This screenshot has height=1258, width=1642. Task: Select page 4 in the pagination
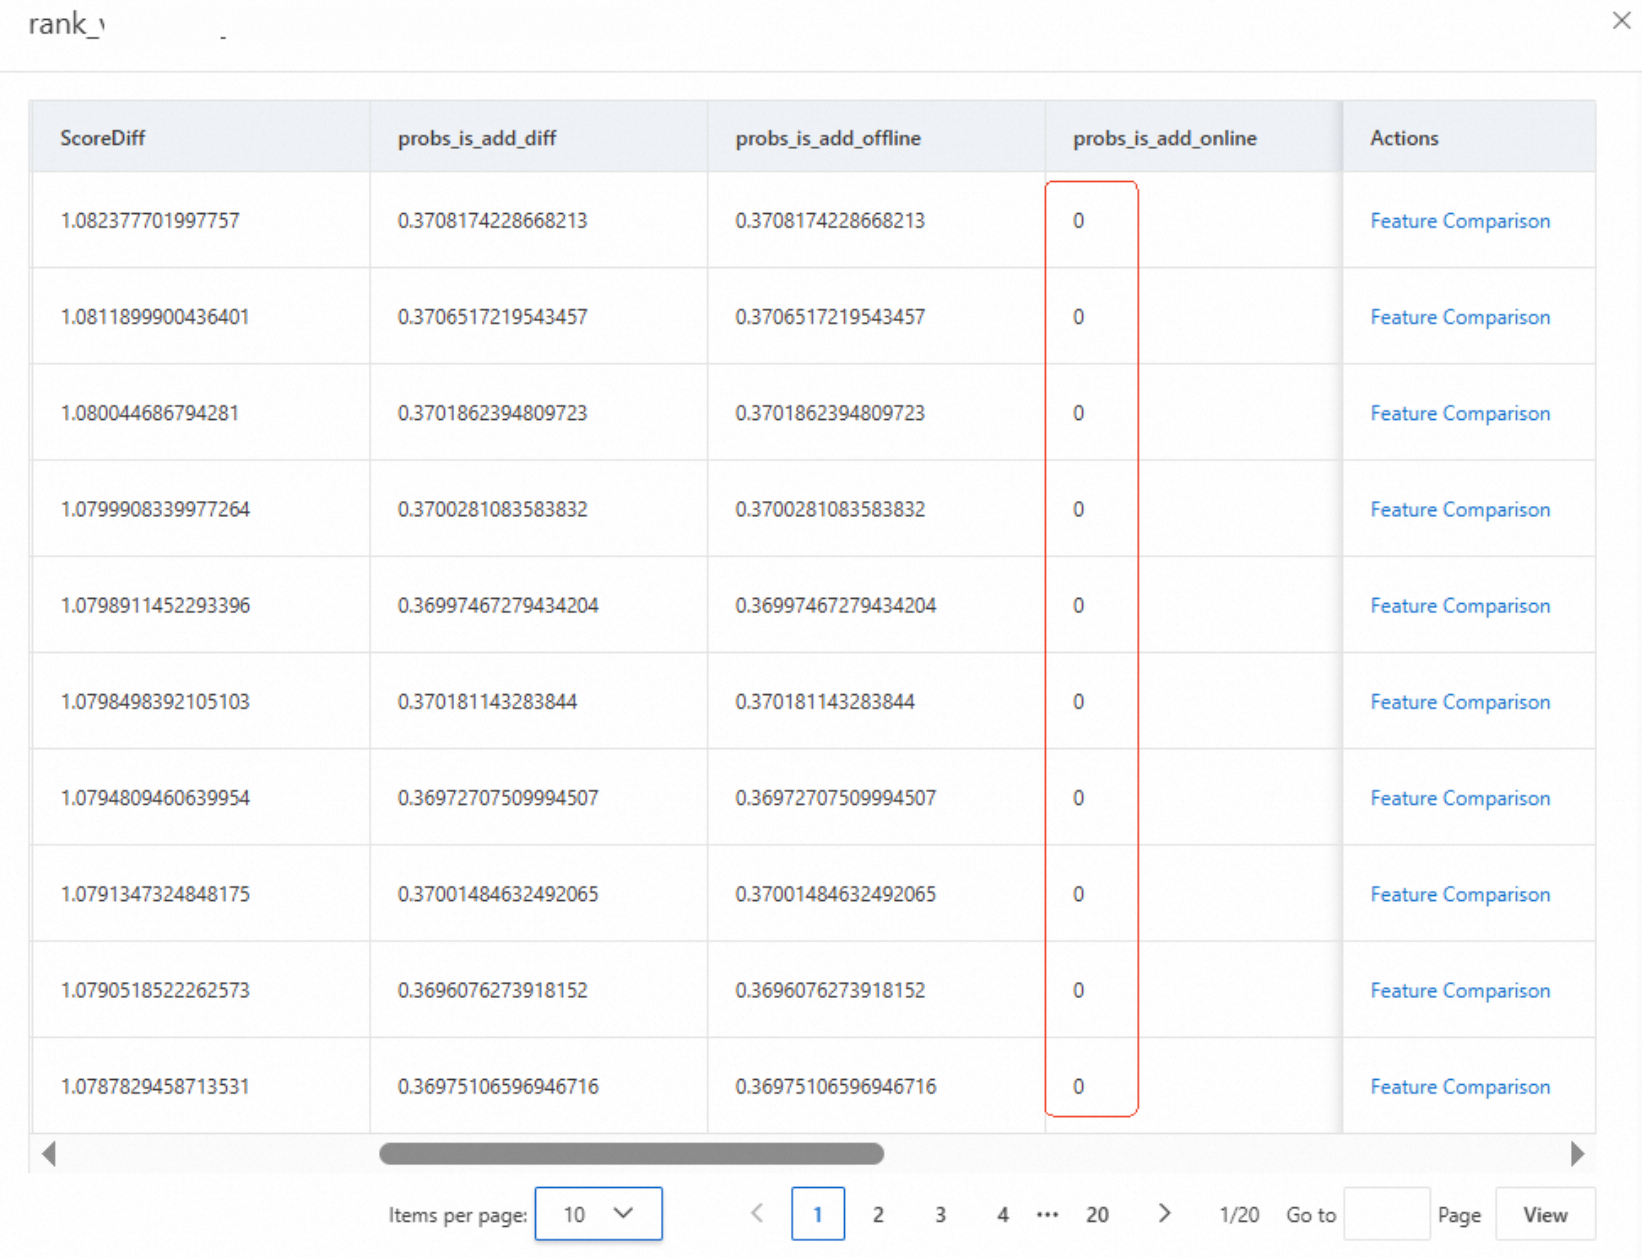(x=1002, y=1215)
